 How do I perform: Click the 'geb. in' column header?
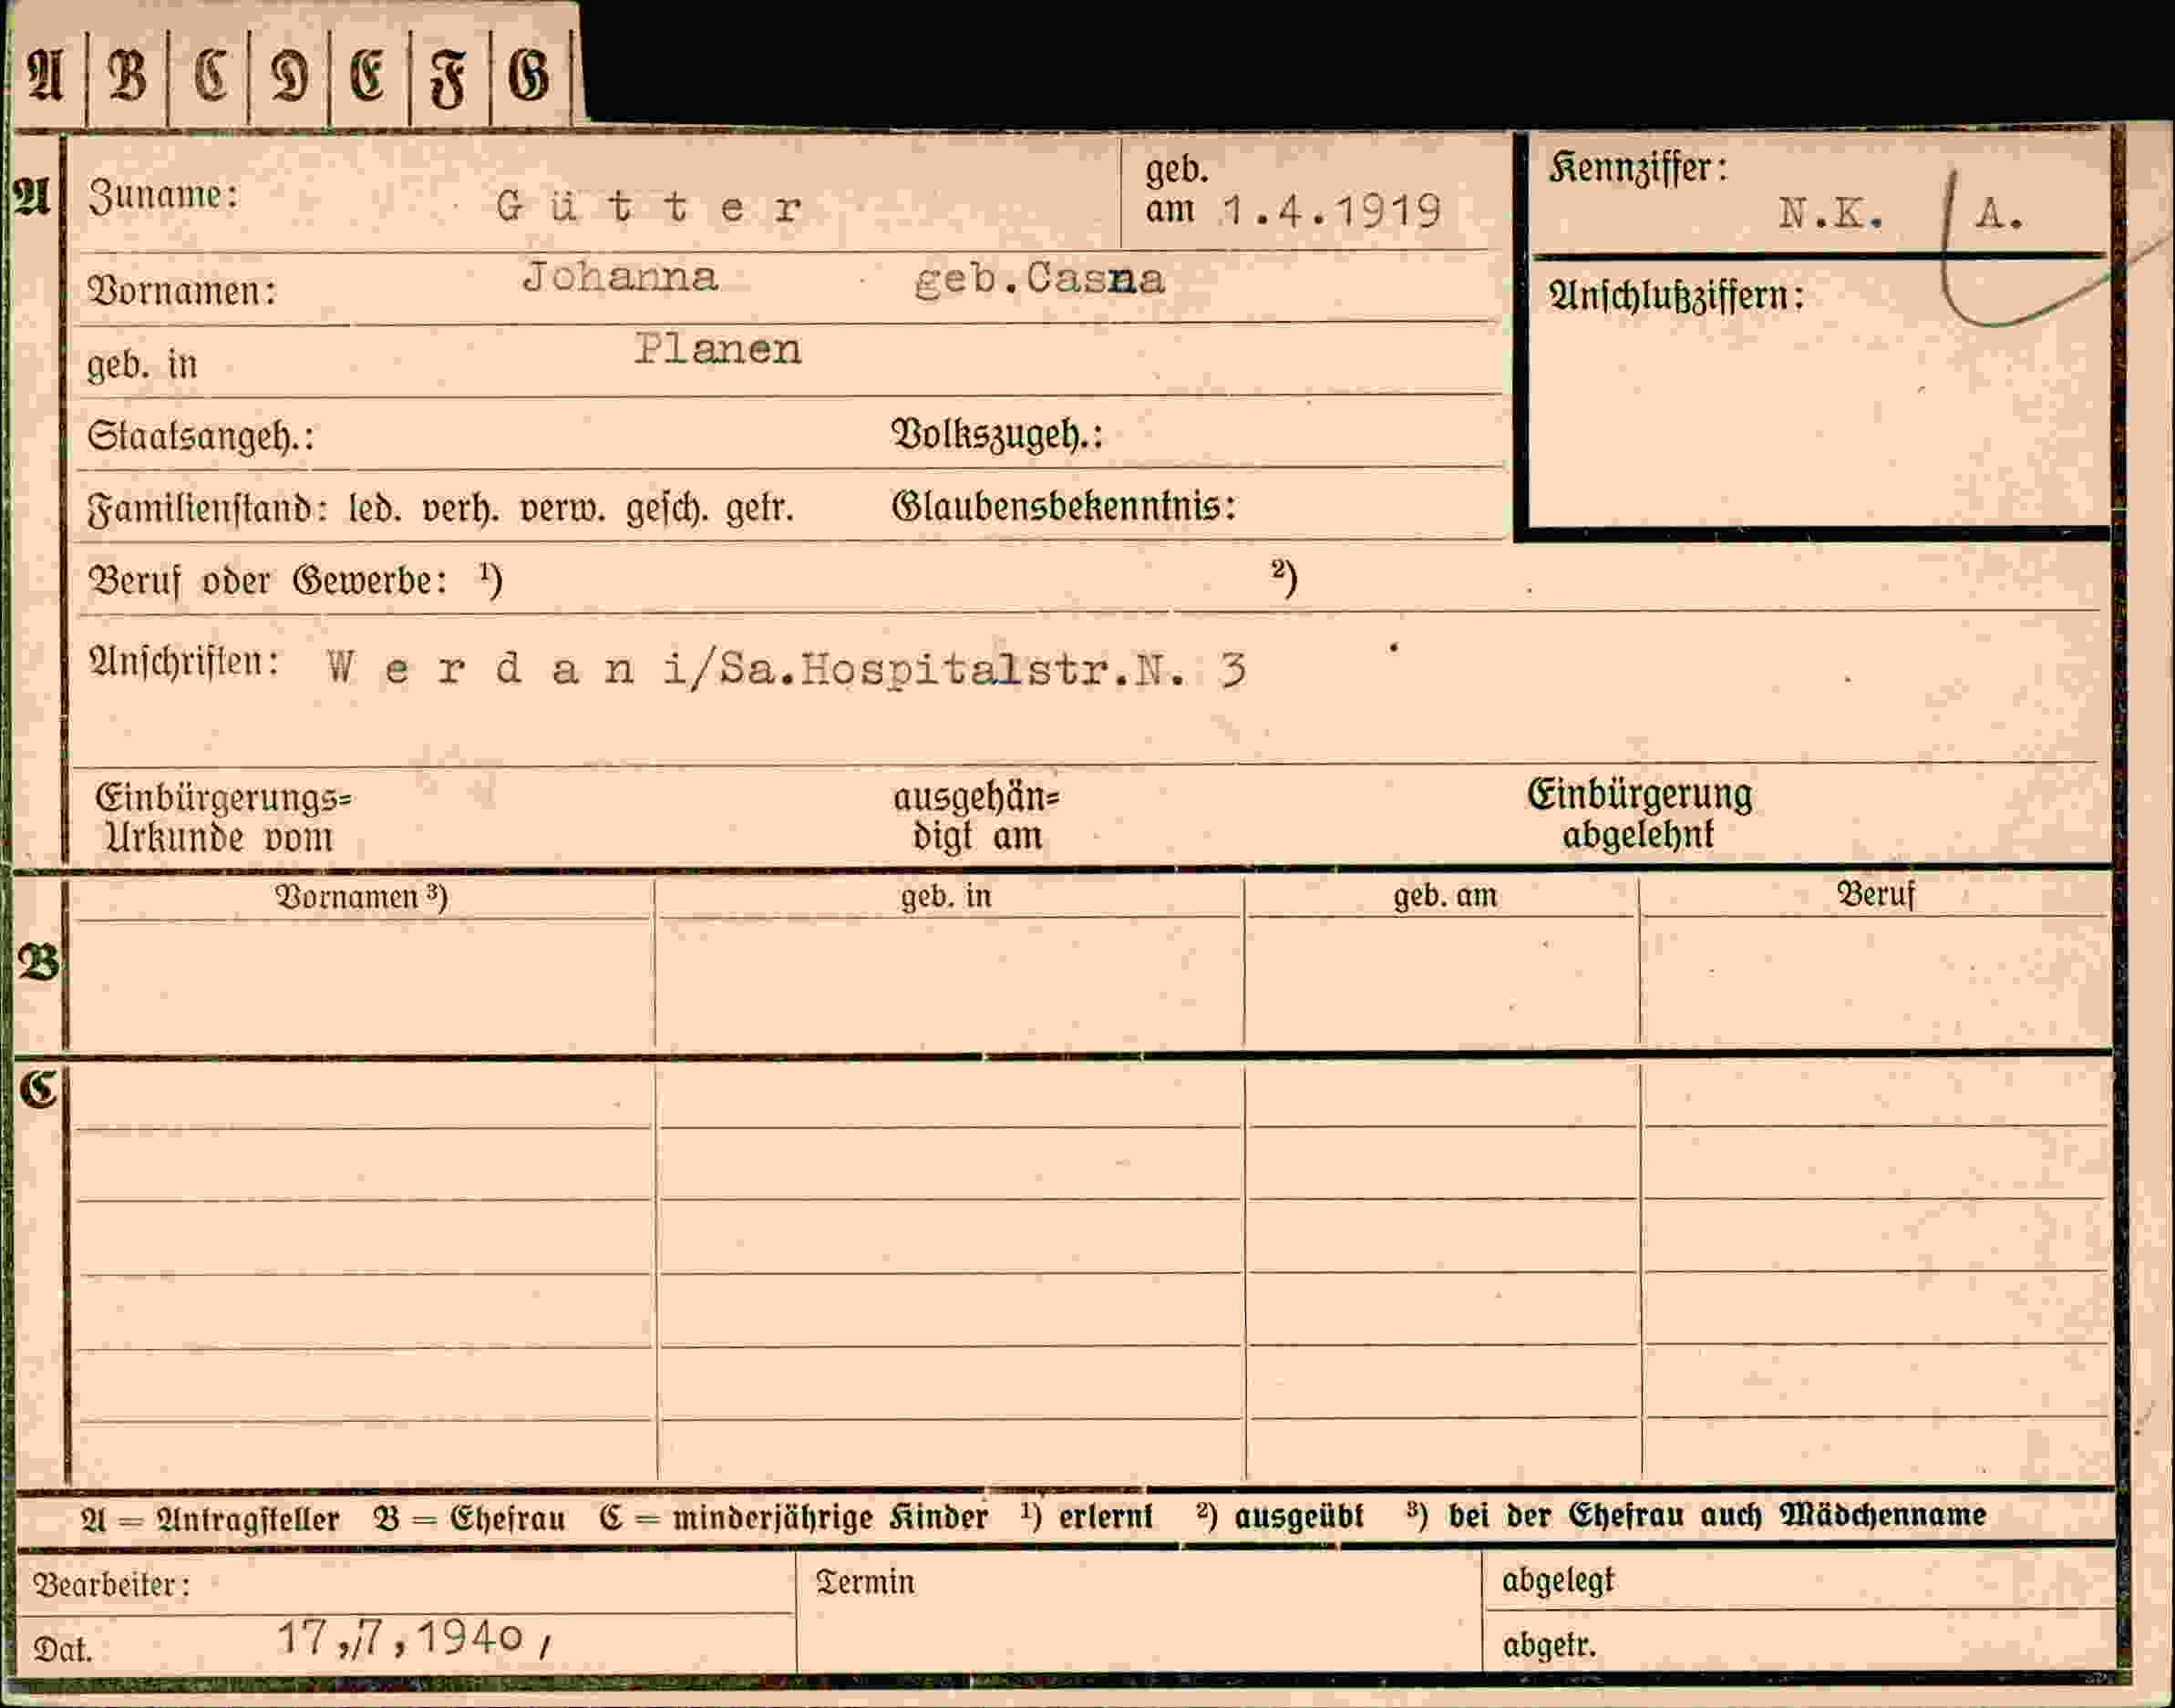coord(946,895)
